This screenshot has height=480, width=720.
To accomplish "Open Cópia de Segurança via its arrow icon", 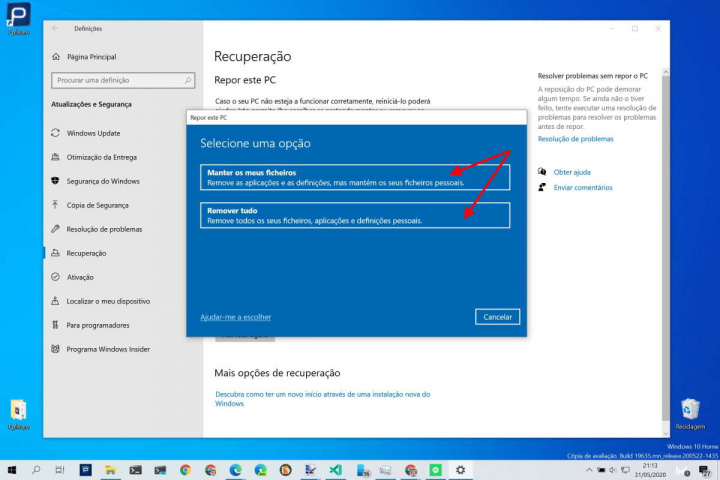I will tap(56, 205).
